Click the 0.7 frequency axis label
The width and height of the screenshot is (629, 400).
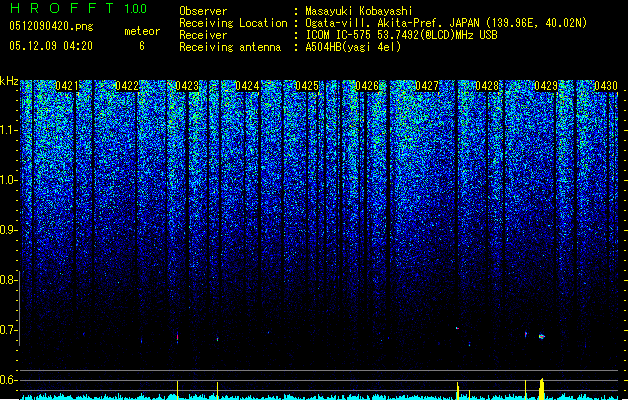(x=8, y=330)
